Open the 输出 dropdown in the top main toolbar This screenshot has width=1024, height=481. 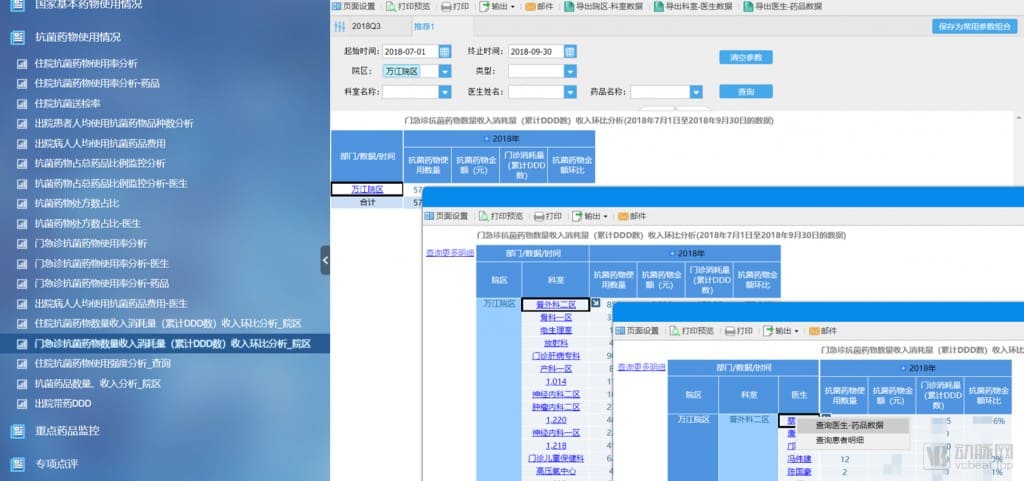[x=497, y=6]
